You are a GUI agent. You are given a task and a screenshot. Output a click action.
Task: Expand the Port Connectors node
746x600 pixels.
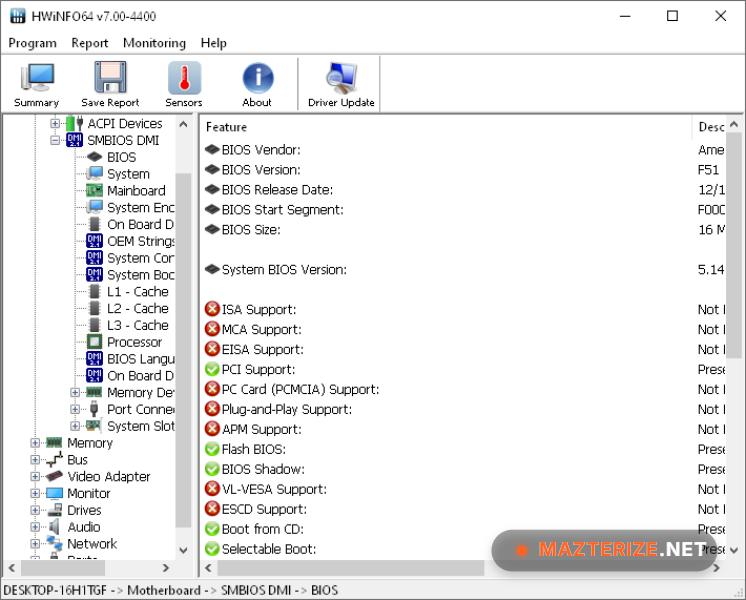(x=75, y=409)
